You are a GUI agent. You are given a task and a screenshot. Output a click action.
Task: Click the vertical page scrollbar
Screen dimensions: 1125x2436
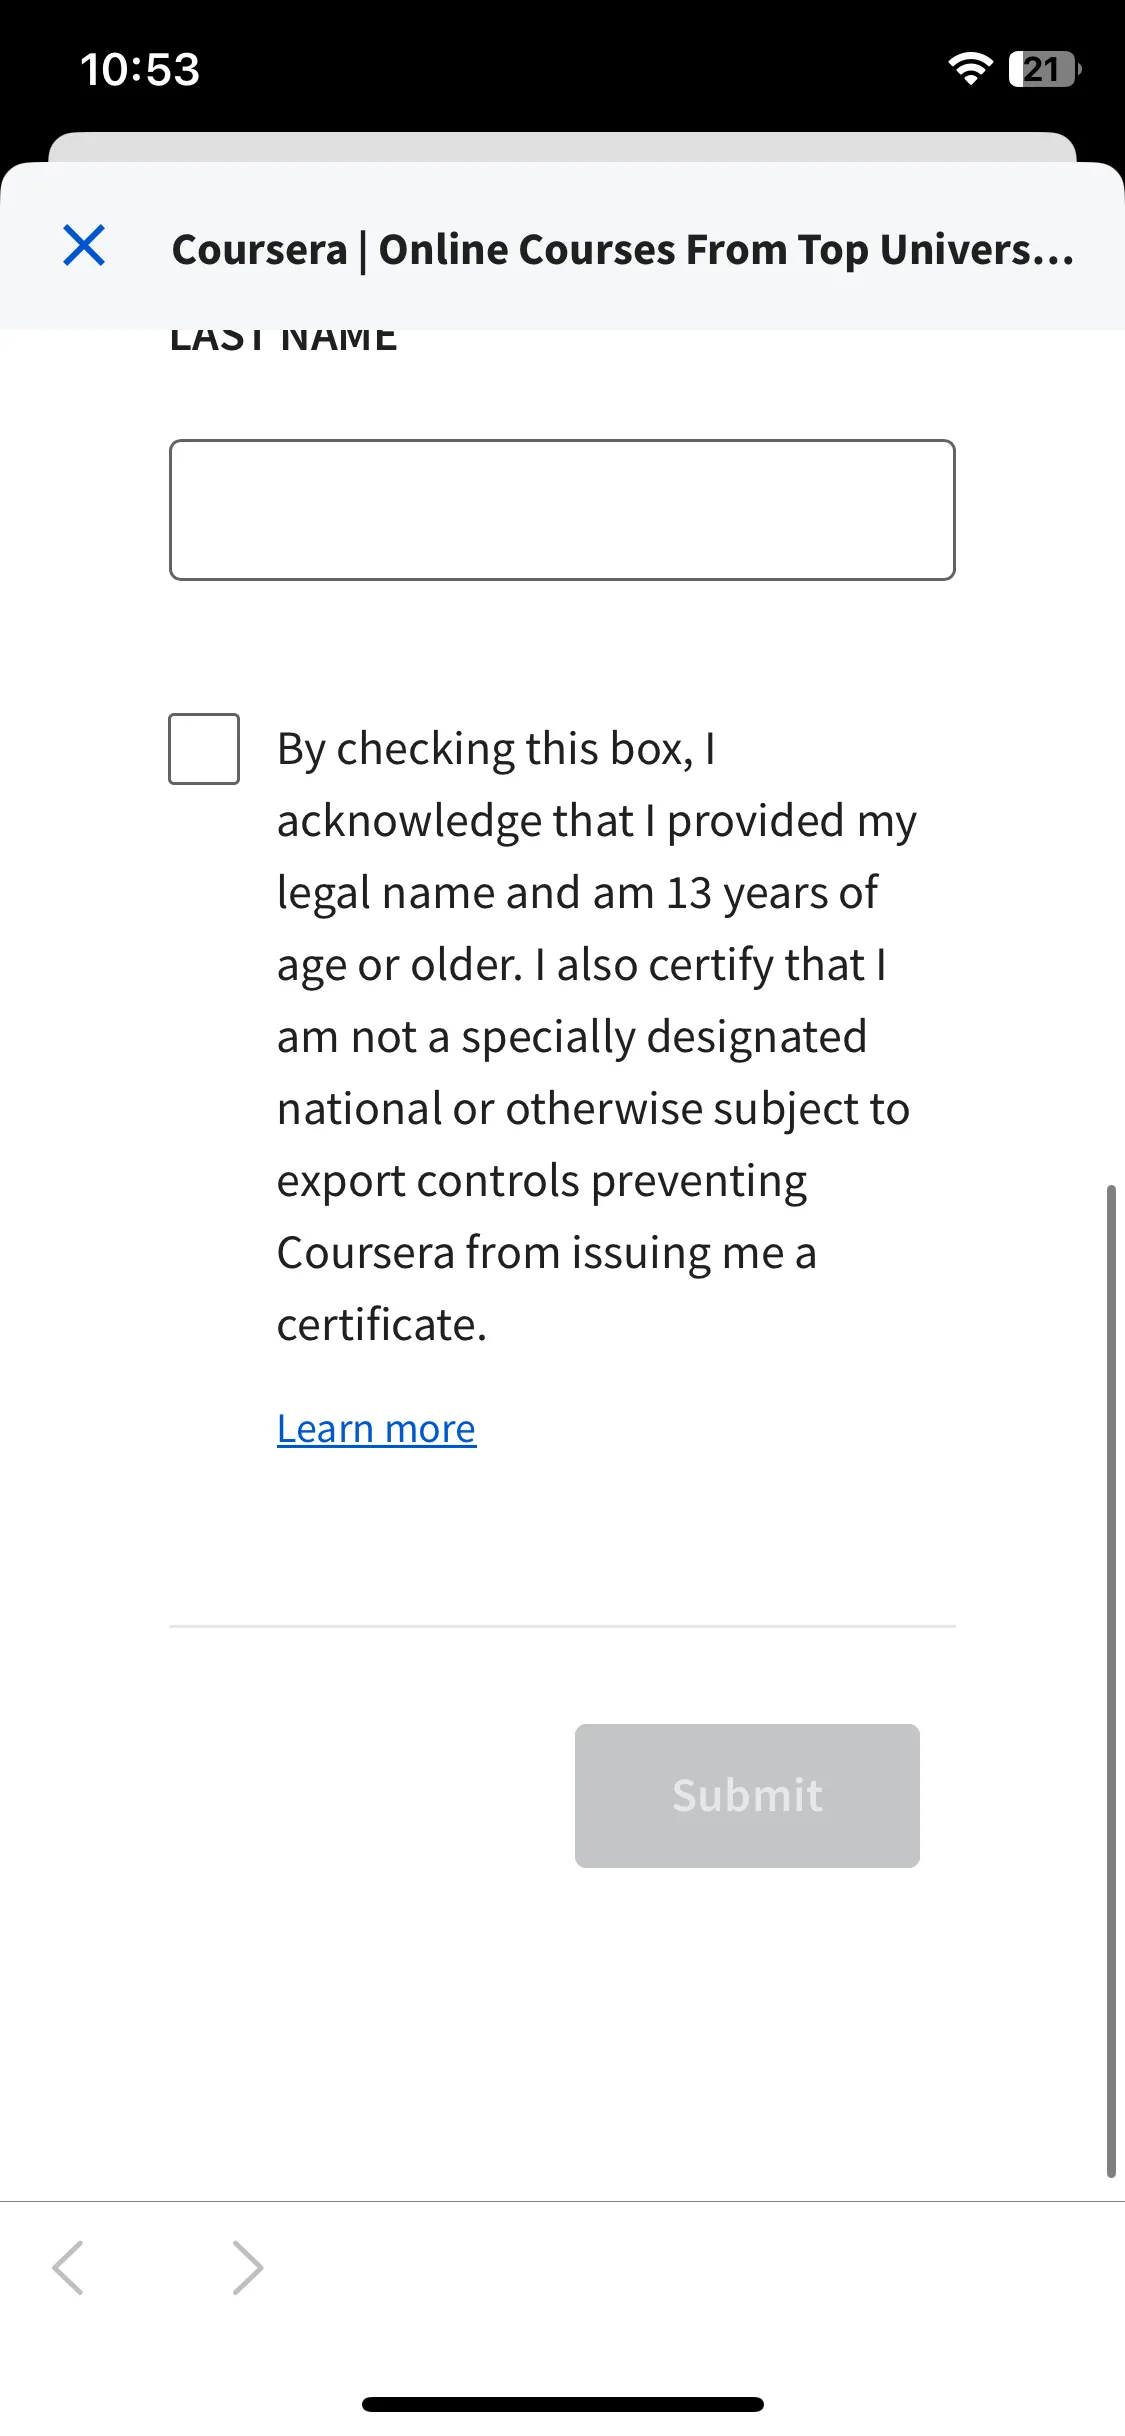tap(1110, 1680)
